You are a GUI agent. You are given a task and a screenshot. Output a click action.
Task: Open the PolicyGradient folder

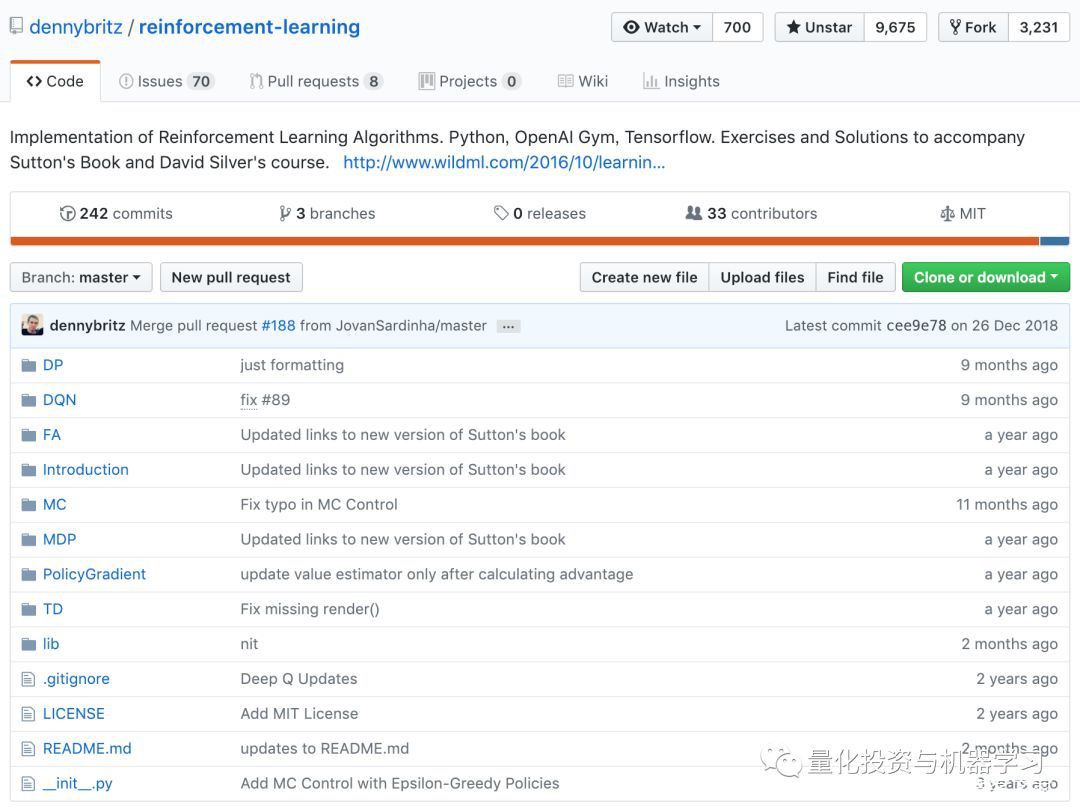point(94,574)
